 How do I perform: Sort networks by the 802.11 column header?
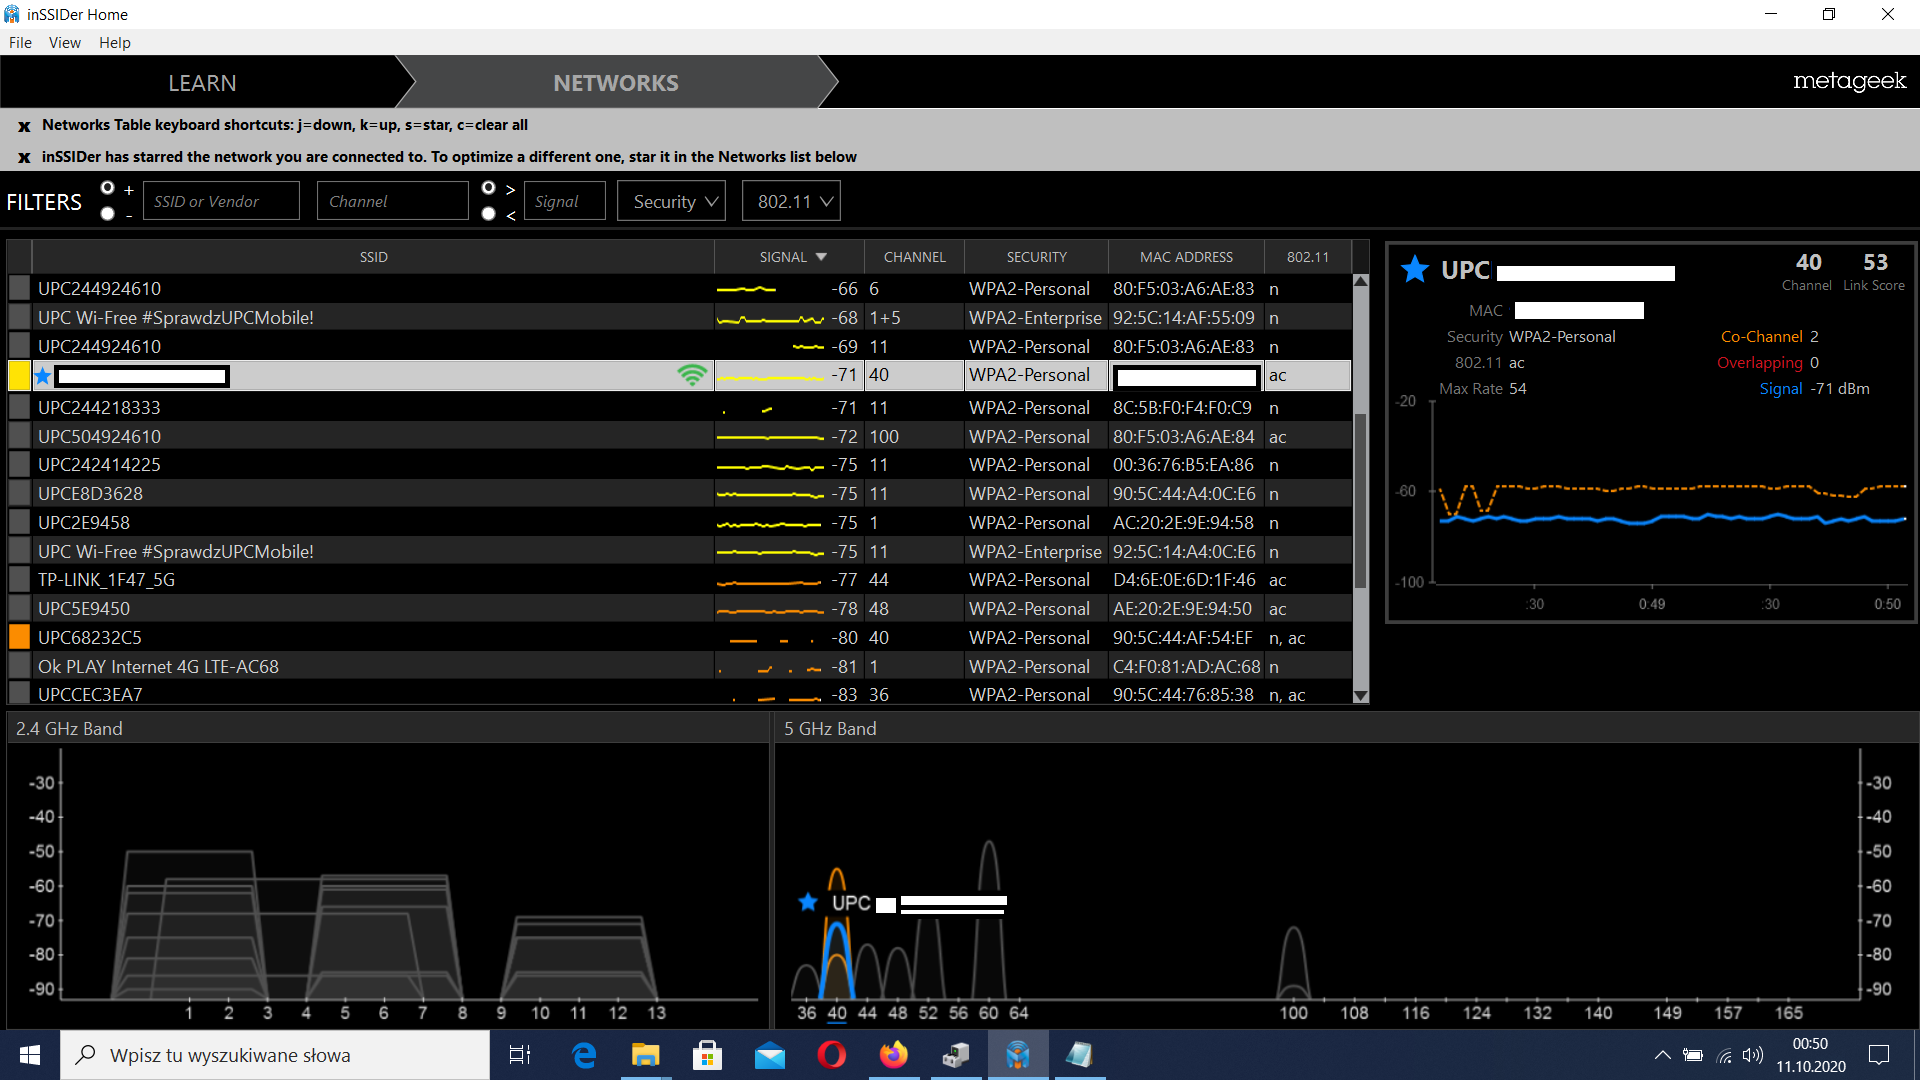point(1308,257)
